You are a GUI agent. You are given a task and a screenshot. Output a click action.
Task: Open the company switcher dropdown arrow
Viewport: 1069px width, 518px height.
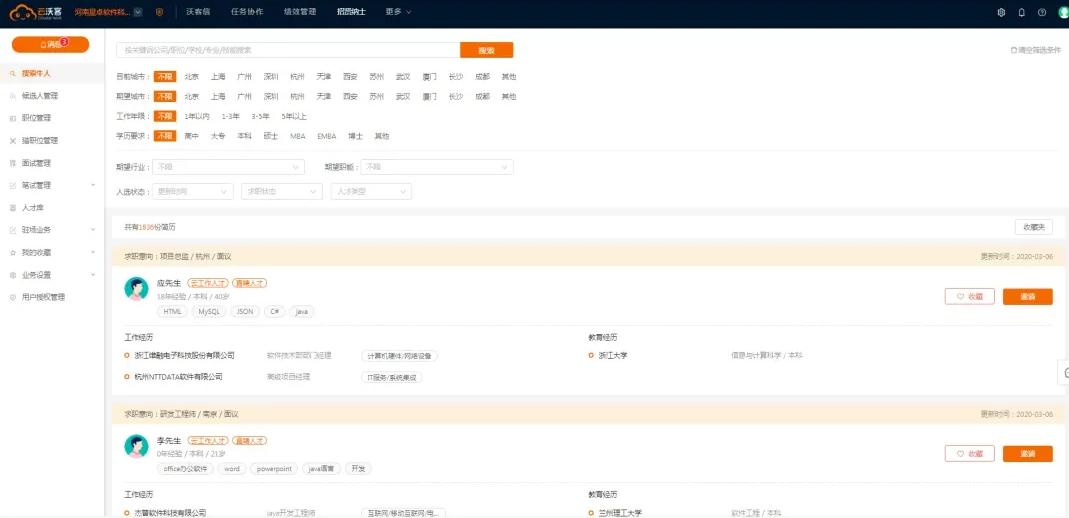(138, 12)
